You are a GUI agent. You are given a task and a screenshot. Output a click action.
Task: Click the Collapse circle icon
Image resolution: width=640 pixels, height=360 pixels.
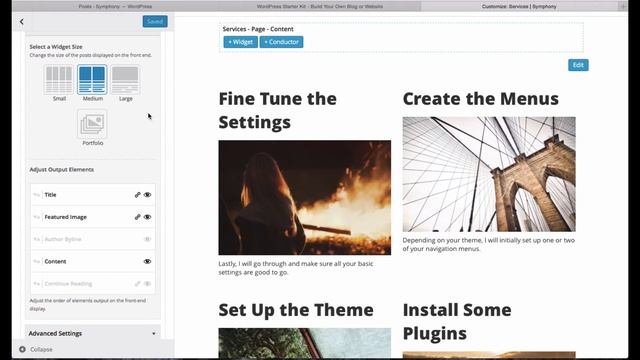tap(22, 349)
